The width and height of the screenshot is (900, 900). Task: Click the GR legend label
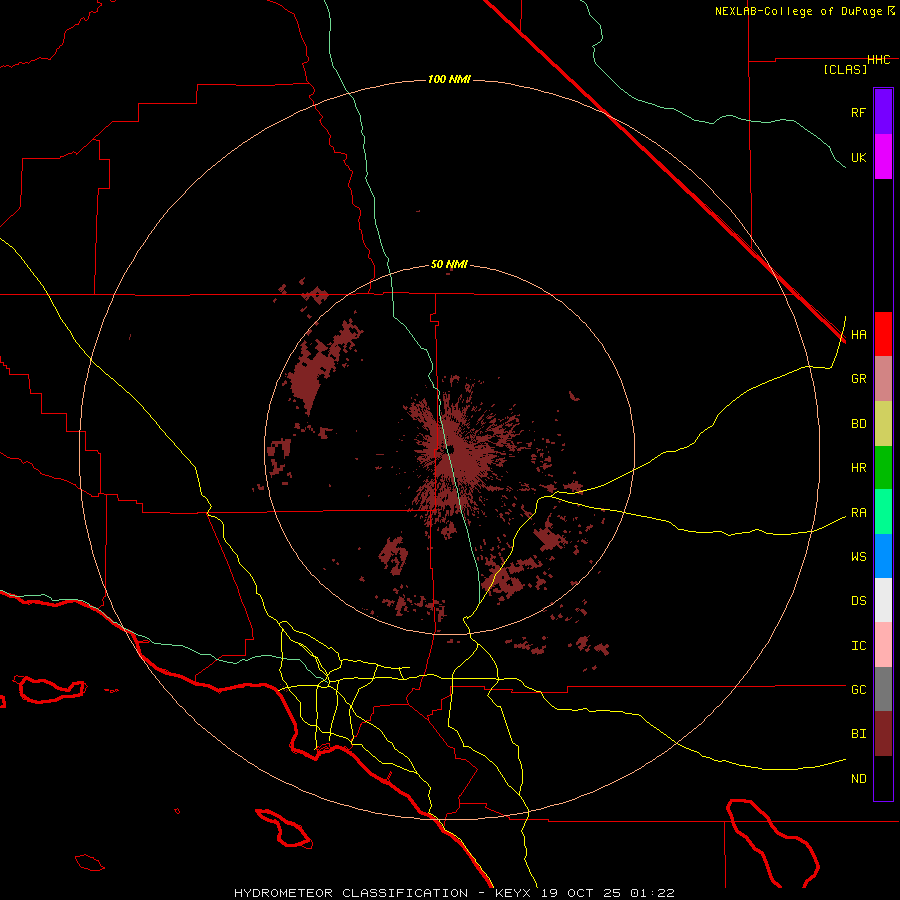click(858, 379)
